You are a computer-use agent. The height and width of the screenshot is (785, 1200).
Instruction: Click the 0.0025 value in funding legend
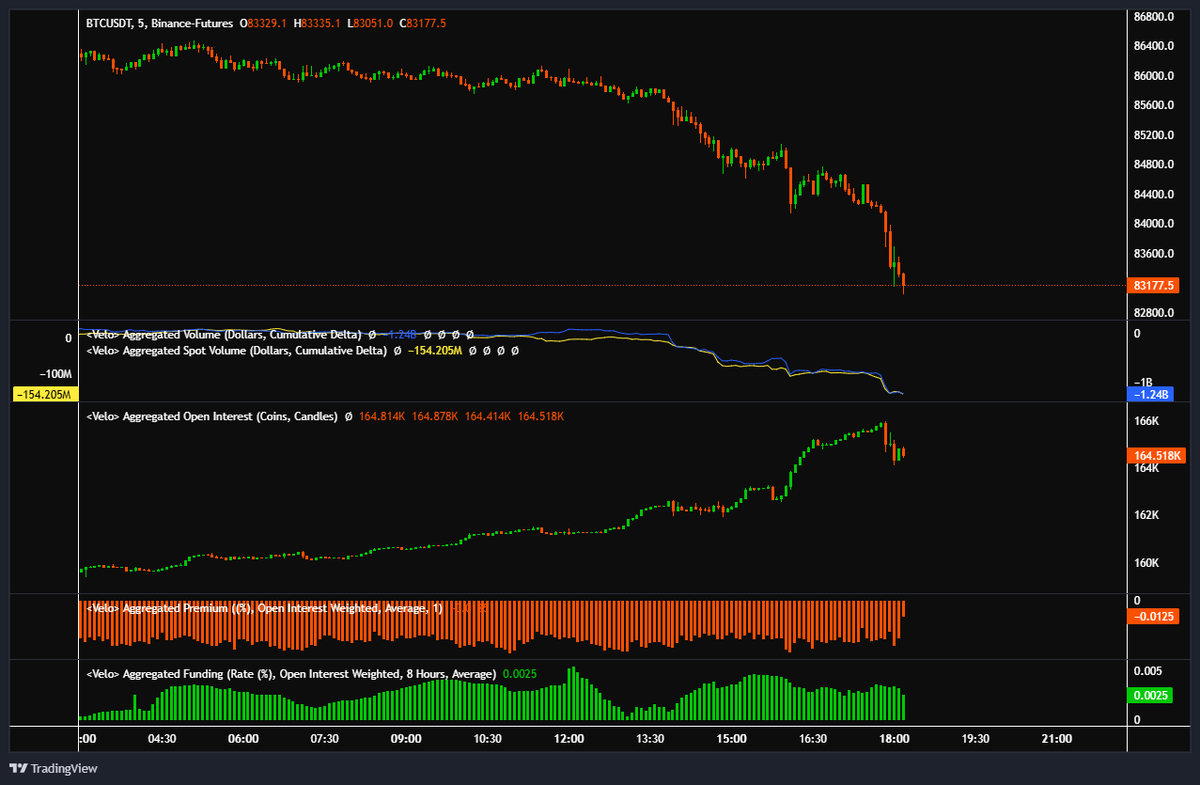point(520,674)
